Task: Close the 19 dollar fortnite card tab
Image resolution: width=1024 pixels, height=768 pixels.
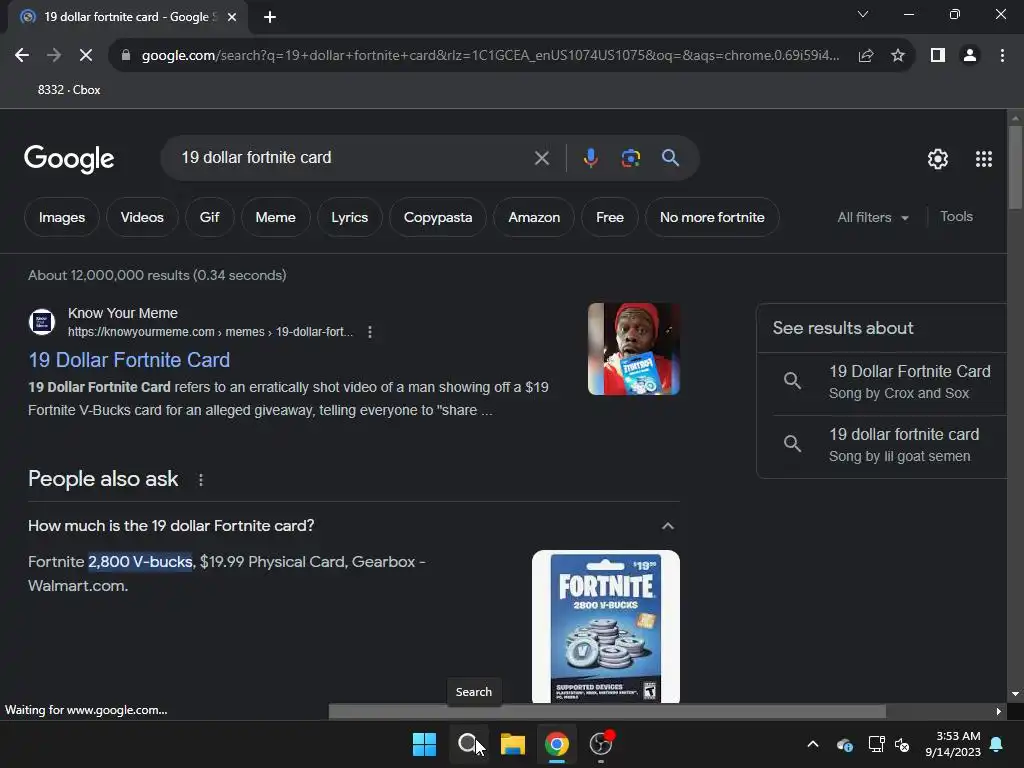Action: coord(232,17)
